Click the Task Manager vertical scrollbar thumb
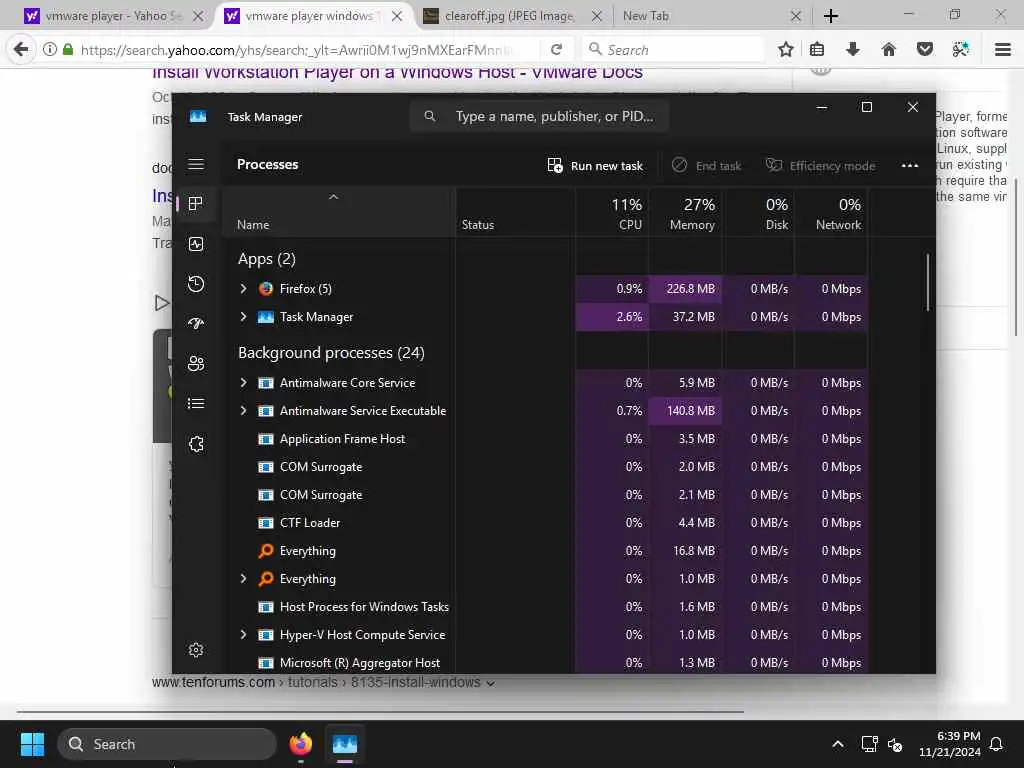 tap(927, 283)
